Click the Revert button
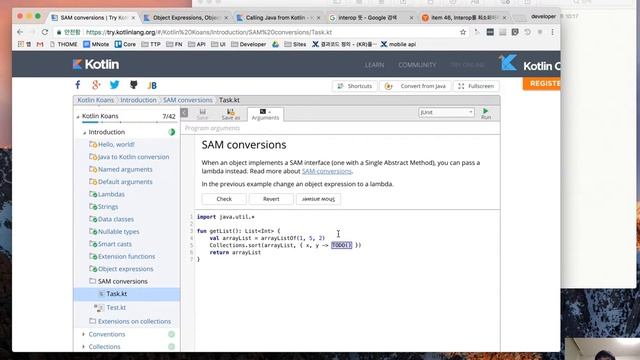The image size is (640, 360). (271, 199)
